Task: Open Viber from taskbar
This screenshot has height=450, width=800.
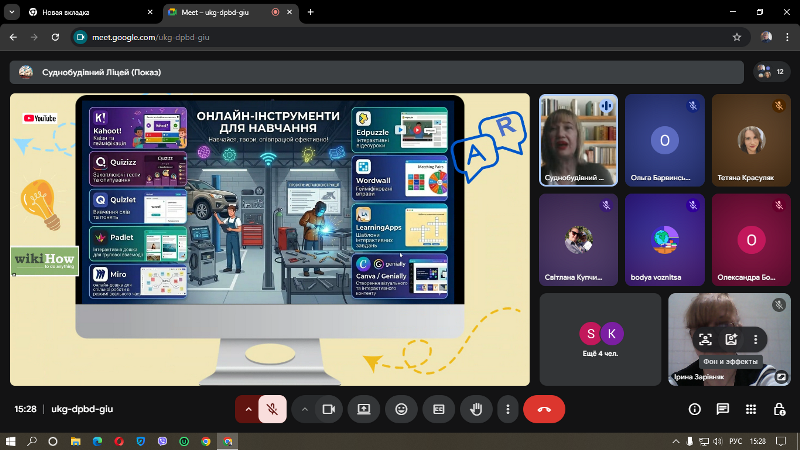Action: pos(162,441)
